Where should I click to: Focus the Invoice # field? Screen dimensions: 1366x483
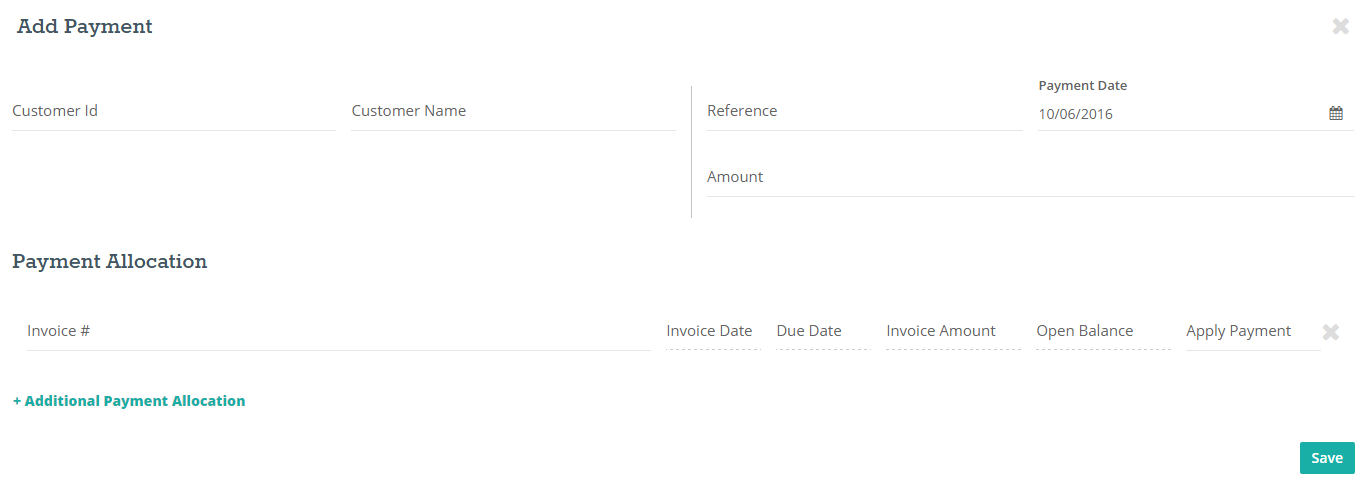pyautogui.click(x=338, y=331)
